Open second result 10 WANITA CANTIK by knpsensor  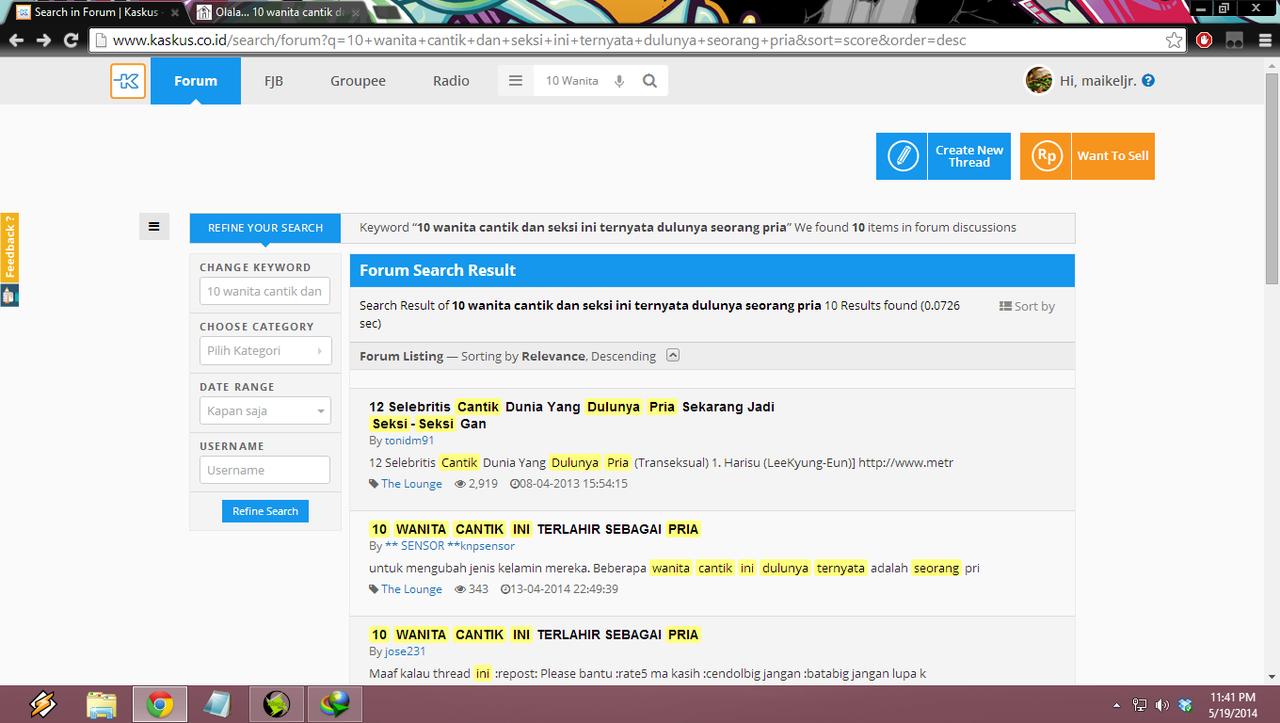click(535, 529)
